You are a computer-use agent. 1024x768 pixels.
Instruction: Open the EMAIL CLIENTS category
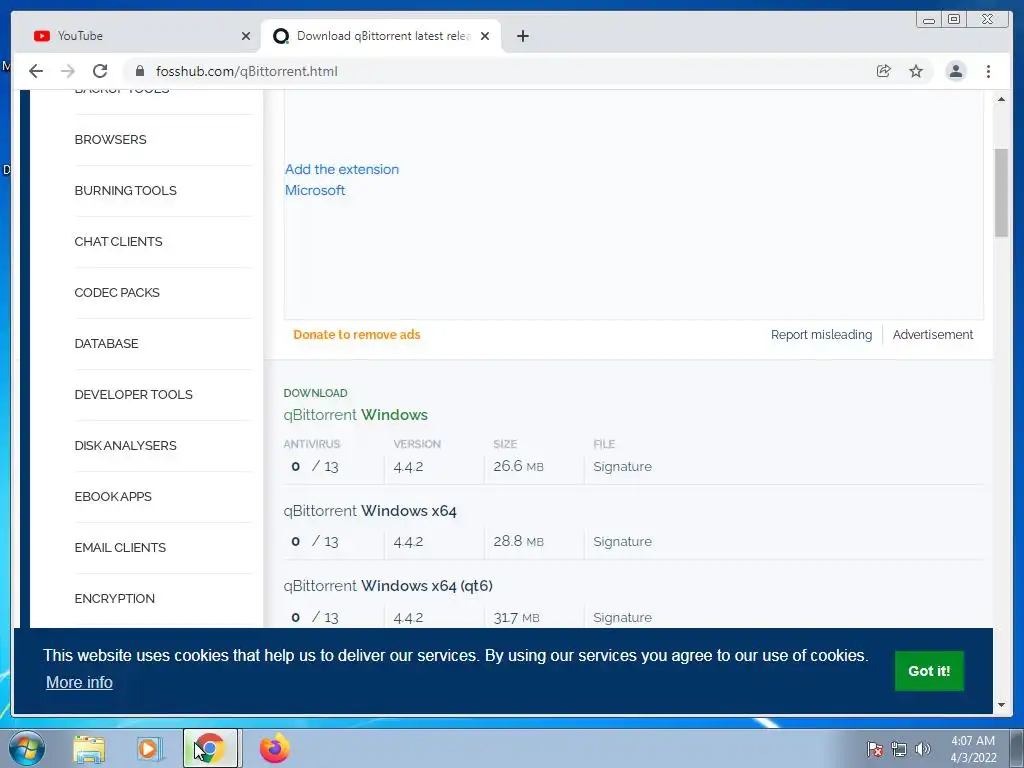tap(120, 547)
